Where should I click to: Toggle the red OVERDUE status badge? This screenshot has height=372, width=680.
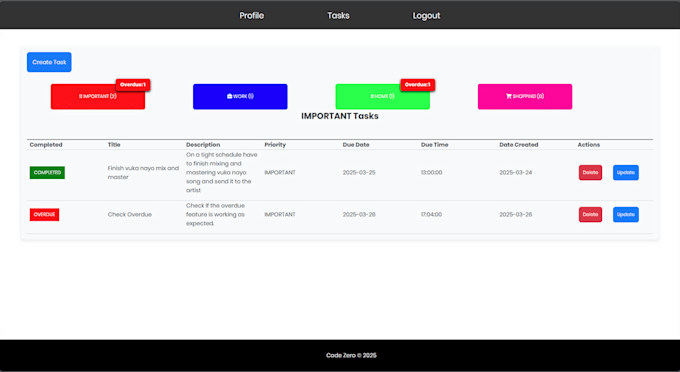(x=44, y=215)
